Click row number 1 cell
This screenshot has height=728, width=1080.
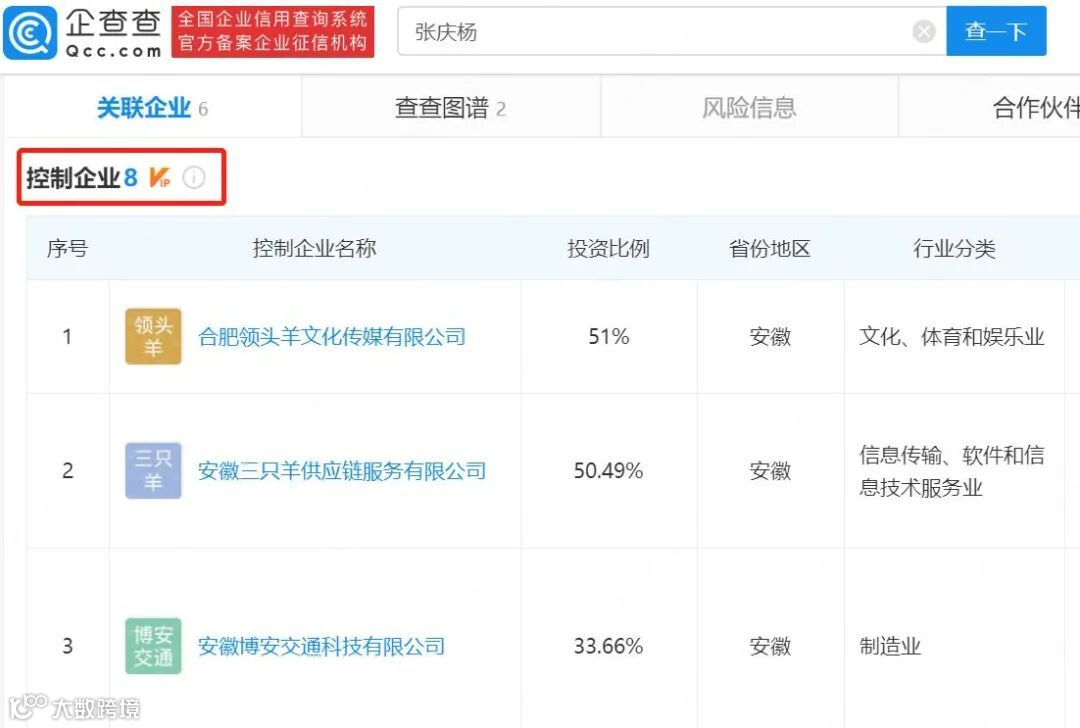tap(68, 336)
